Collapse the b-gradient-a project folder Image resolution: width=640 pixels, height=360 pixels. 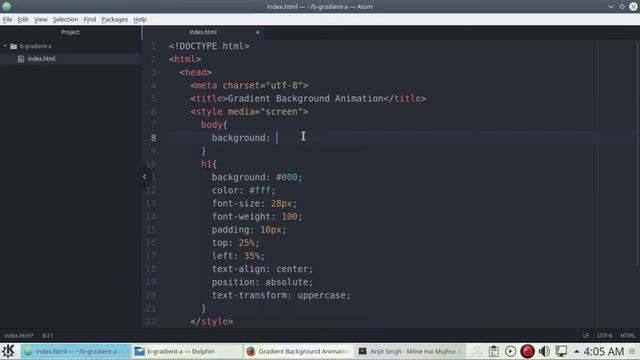tap(5, 46)
